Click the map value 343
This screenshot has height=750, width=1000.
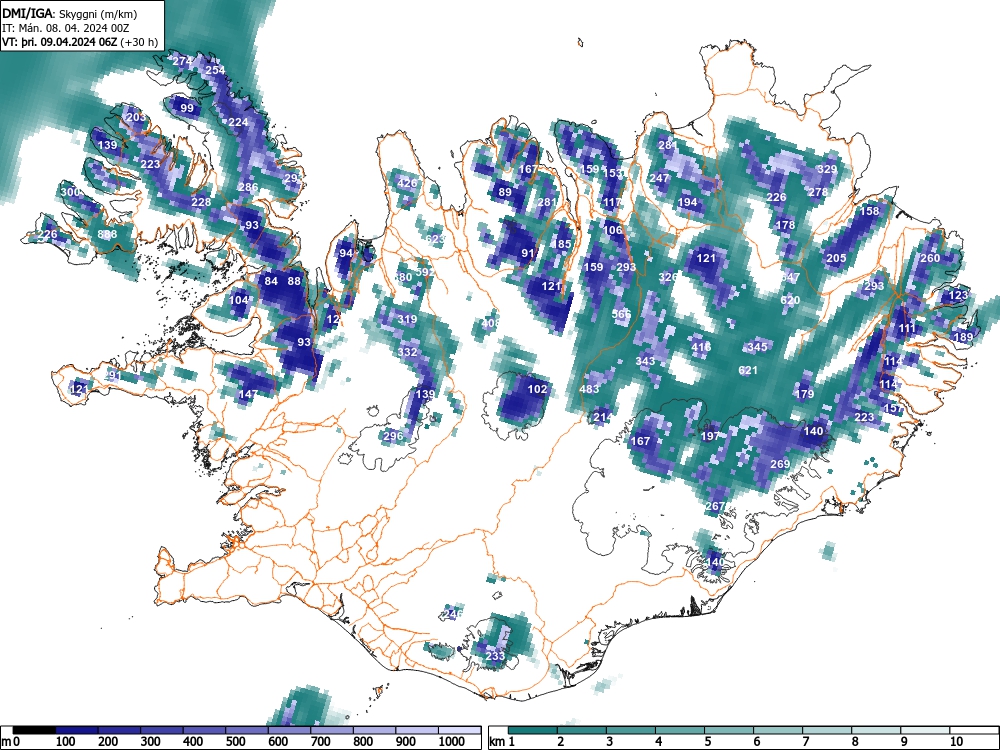coord(645,361)
